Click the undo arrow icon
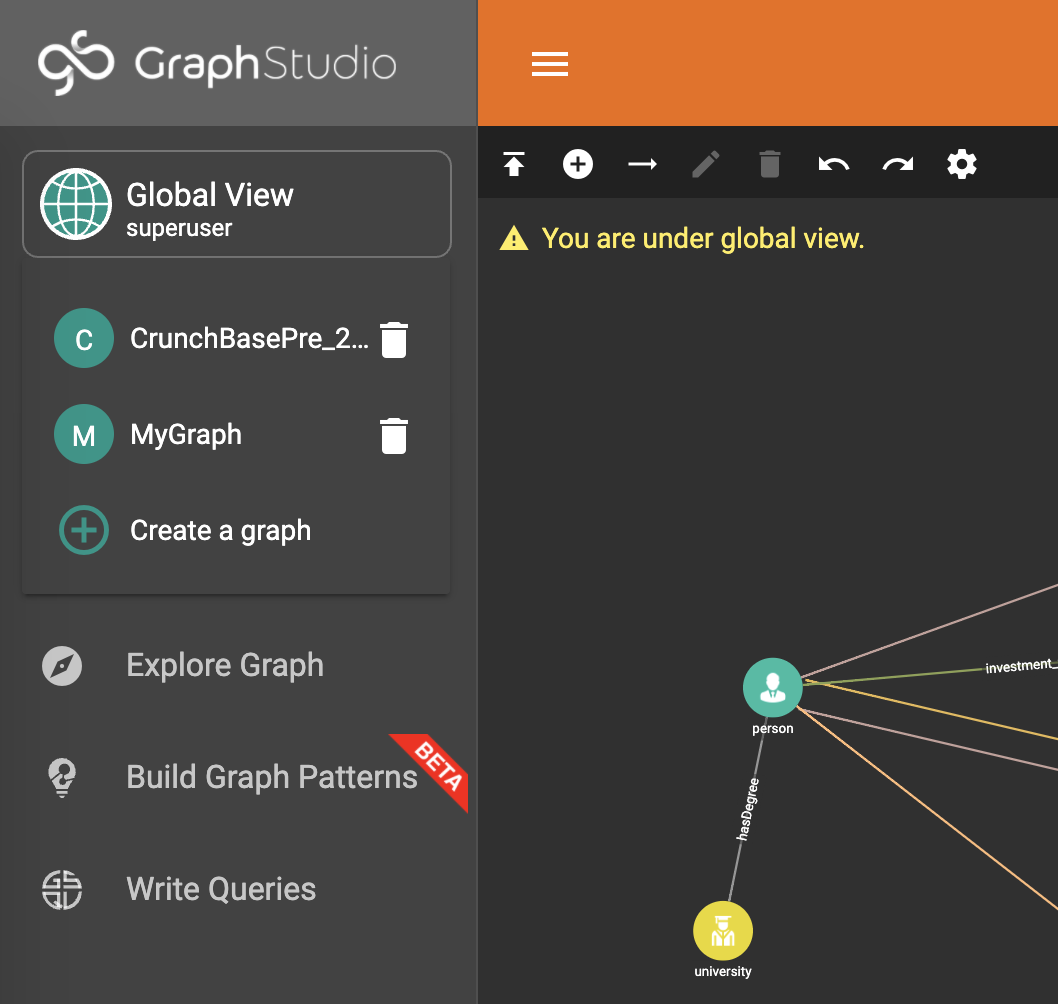1058x1004 pixels. (833, 164)
